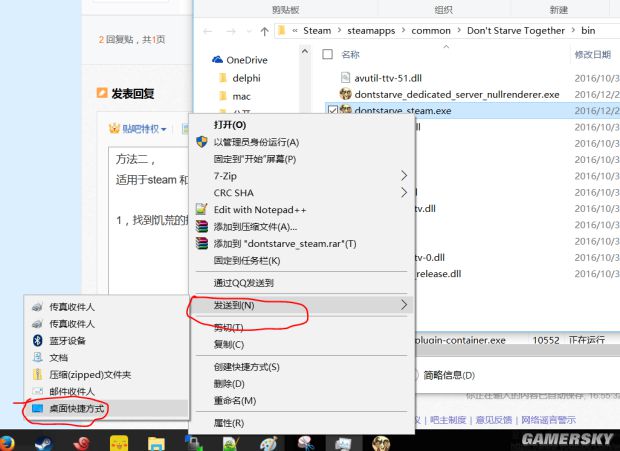The image size is (620, 451).
Task: Click the Run as administrator shield icon
Action: coord(202,142)
